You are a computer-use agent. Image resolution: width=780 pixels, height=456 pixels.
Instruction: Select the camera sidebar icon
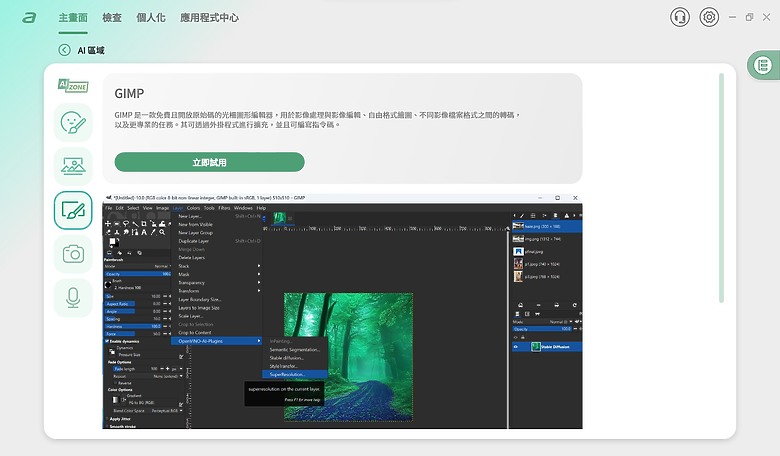(x=73, y=254)
